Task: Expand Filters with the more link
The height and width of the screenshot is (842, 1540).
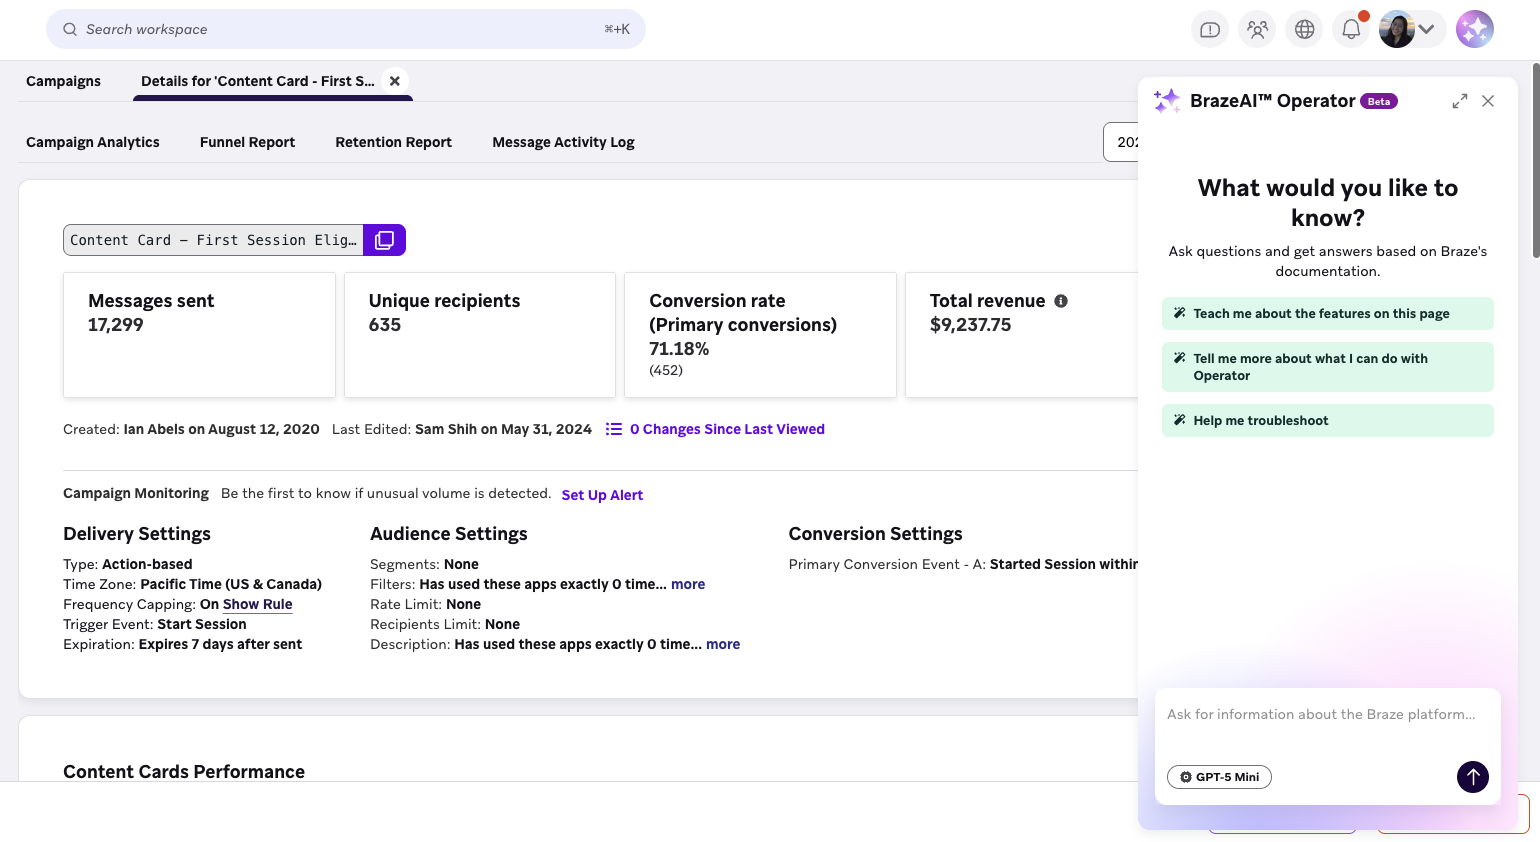Action: coord(688,584)
